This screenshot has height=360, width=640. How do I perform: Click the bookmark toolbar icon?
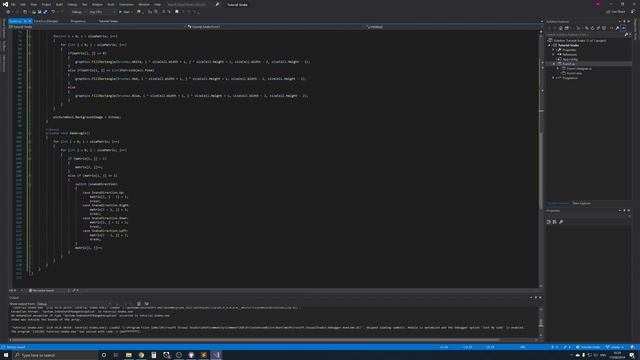(x=177, y=12)
